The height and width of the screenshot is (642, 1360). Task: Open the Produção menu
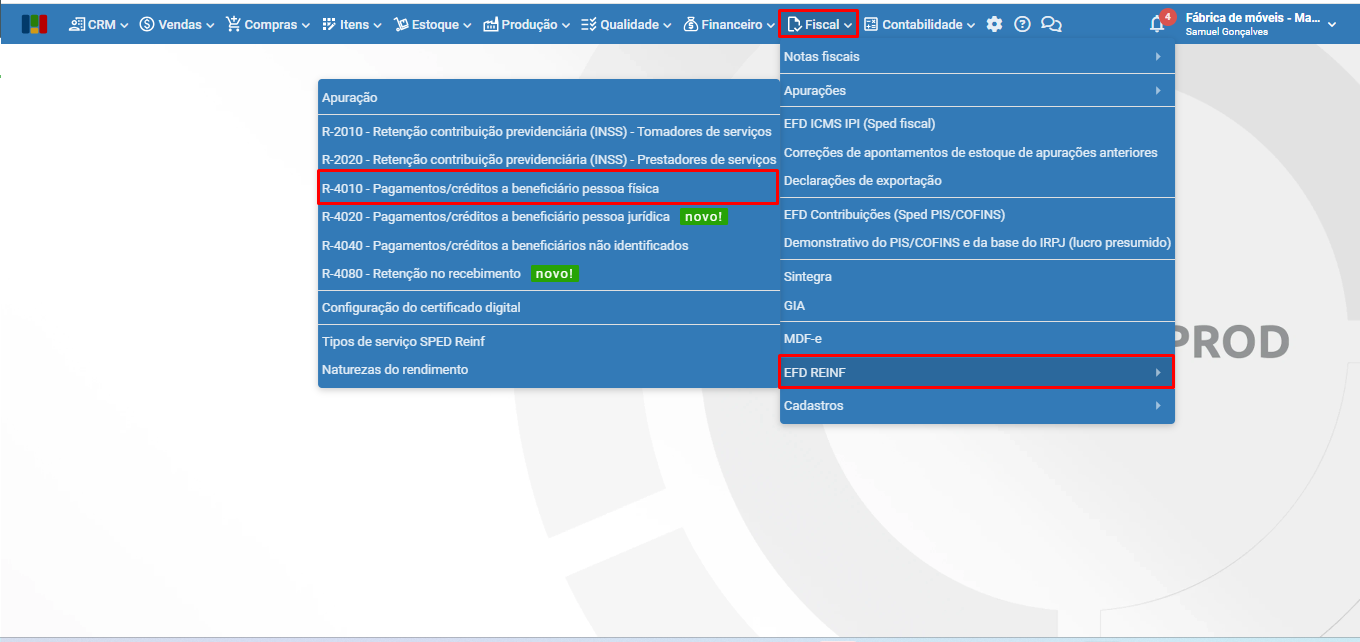tap(526, 24)
